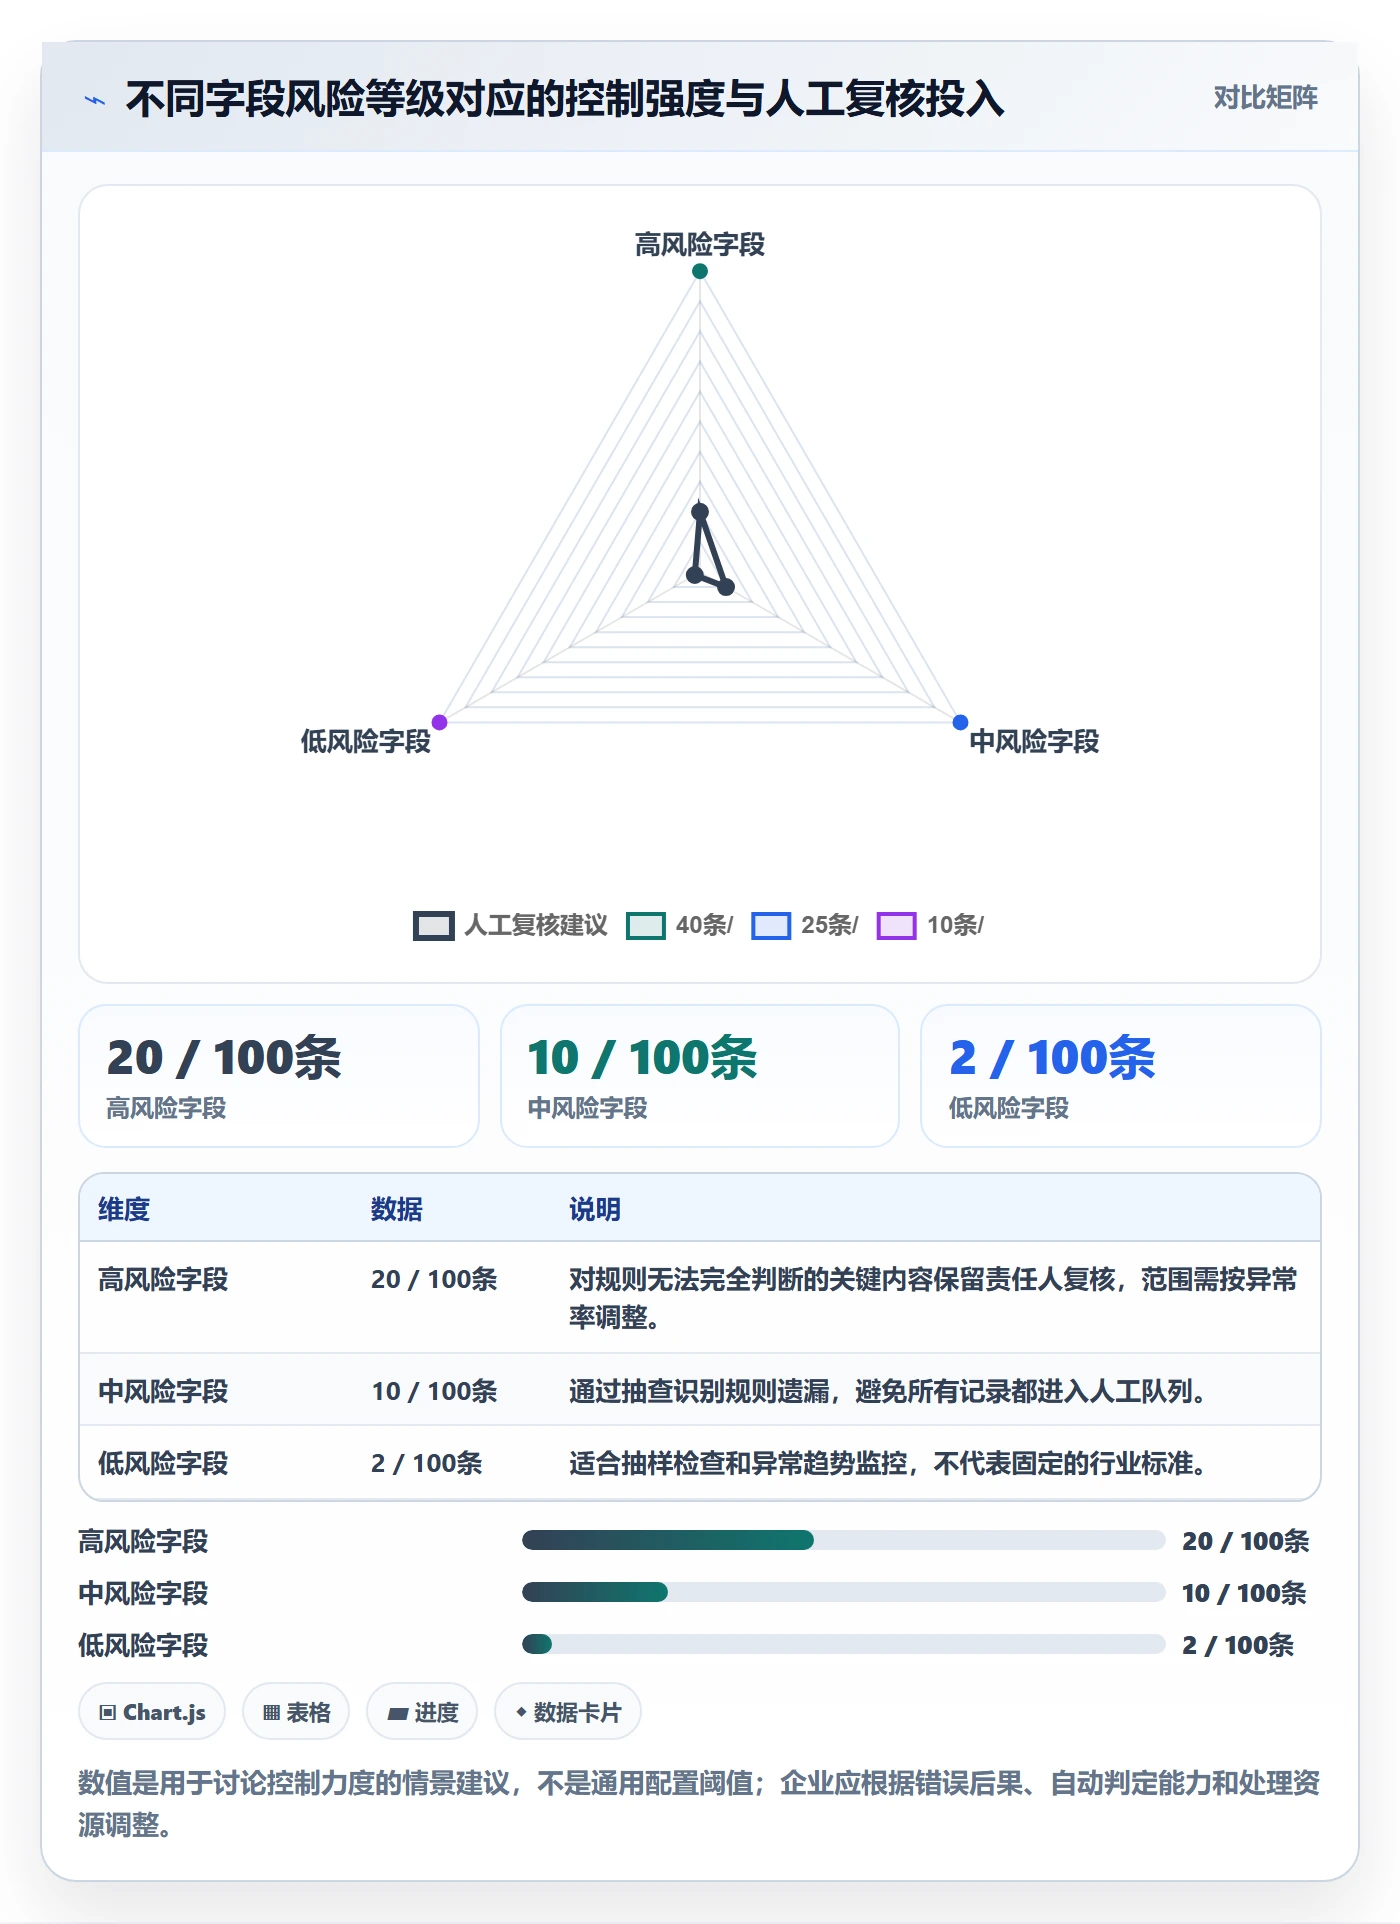Screen dimensions: 1400x1924
Task: Click the main title 不同字段风险等级
Action: coord(565,99)
